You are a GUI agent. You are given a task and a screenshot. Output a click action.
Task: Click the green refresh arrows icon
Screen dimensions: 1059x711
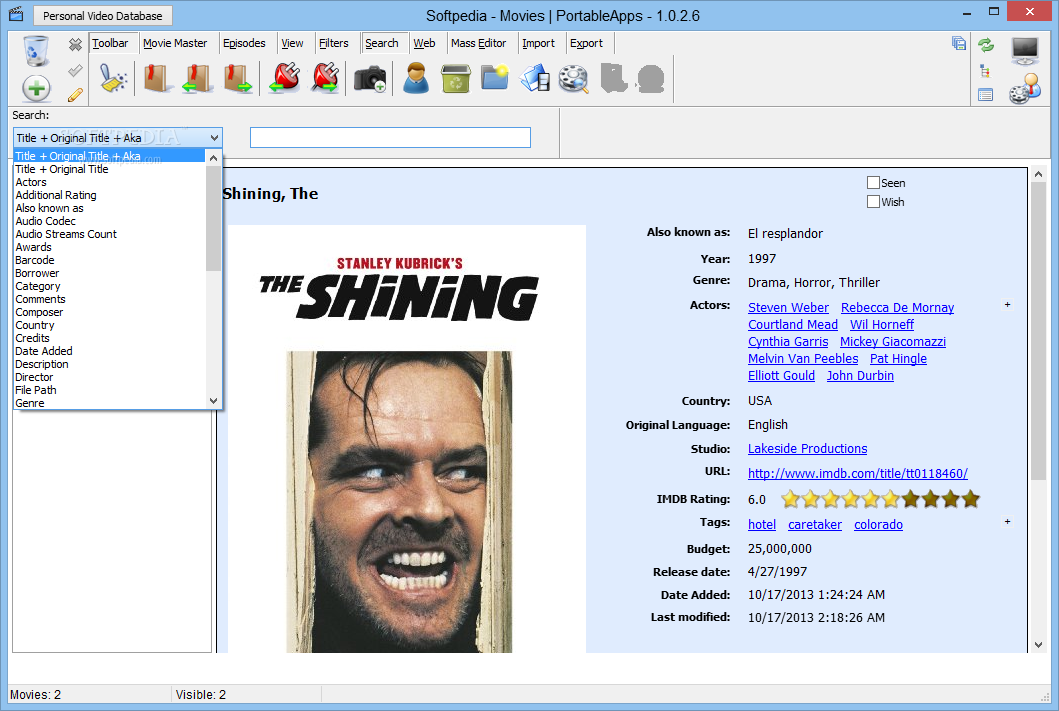(x=986, y=45)
